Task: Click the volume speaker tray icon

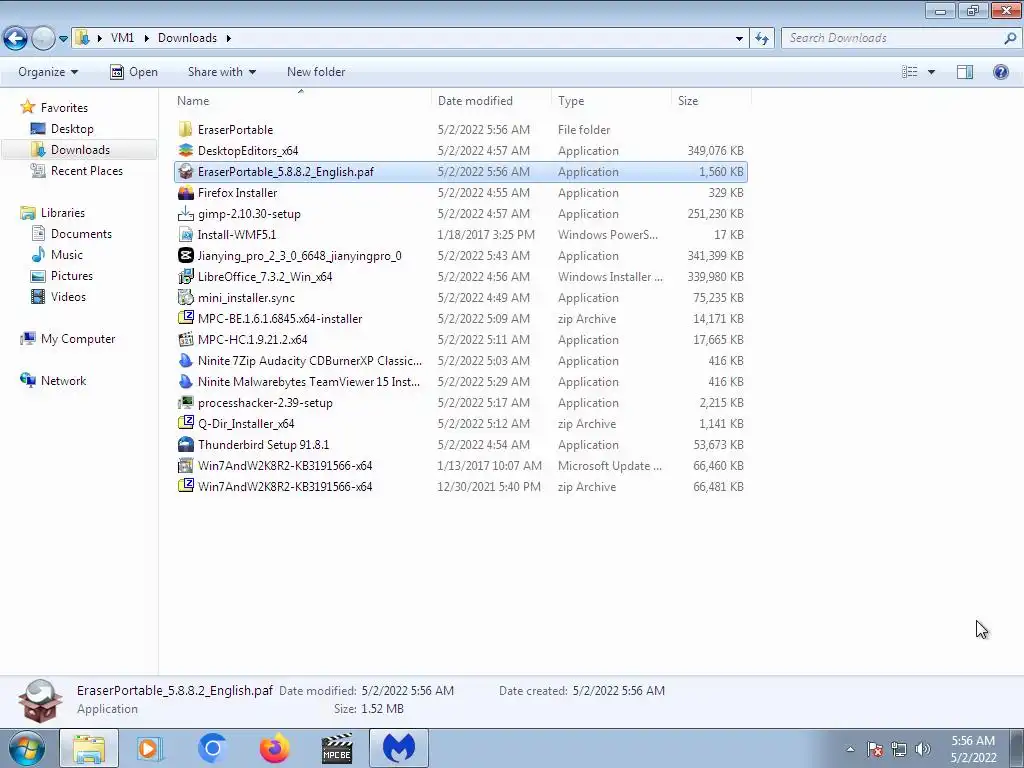Action: (x=923, y=749)
